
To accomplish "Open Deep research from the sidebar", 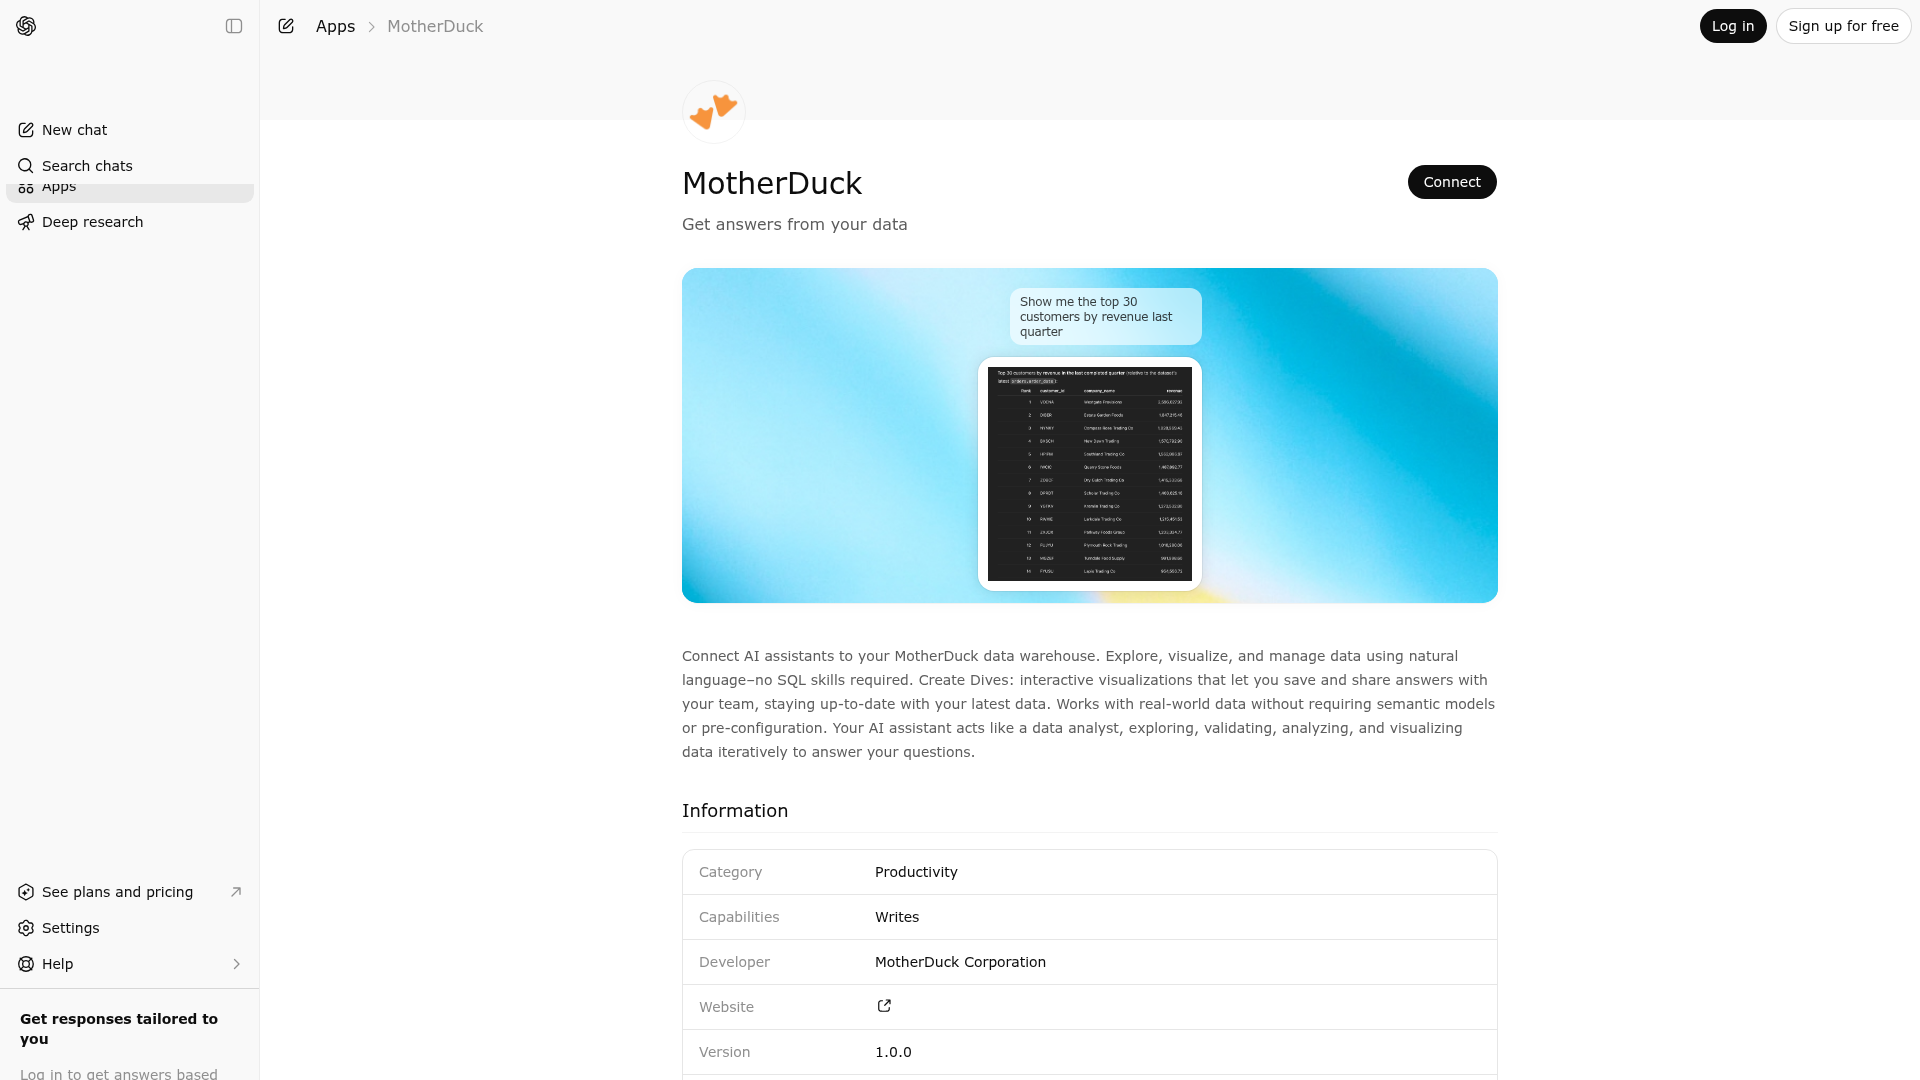I will pos(92,222).
